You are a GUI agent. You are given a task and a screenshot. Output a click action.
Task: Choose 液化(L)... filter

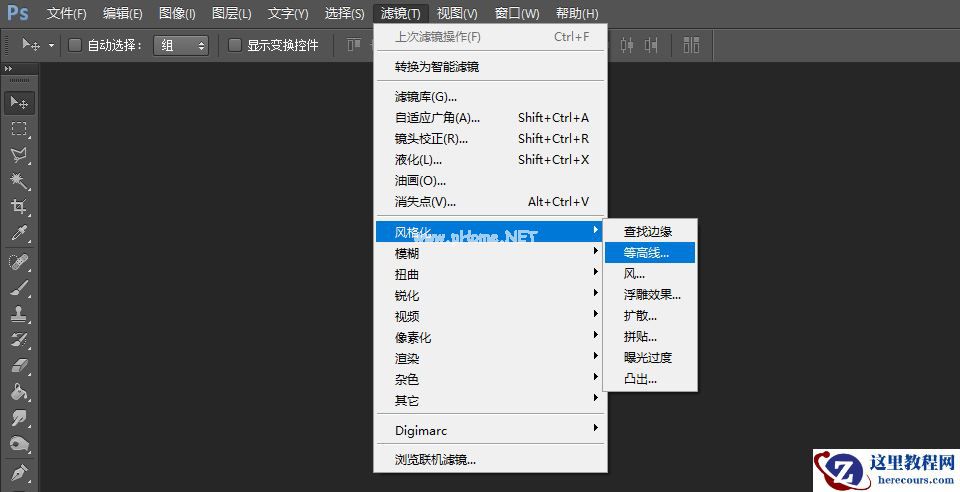pos(490,160)
